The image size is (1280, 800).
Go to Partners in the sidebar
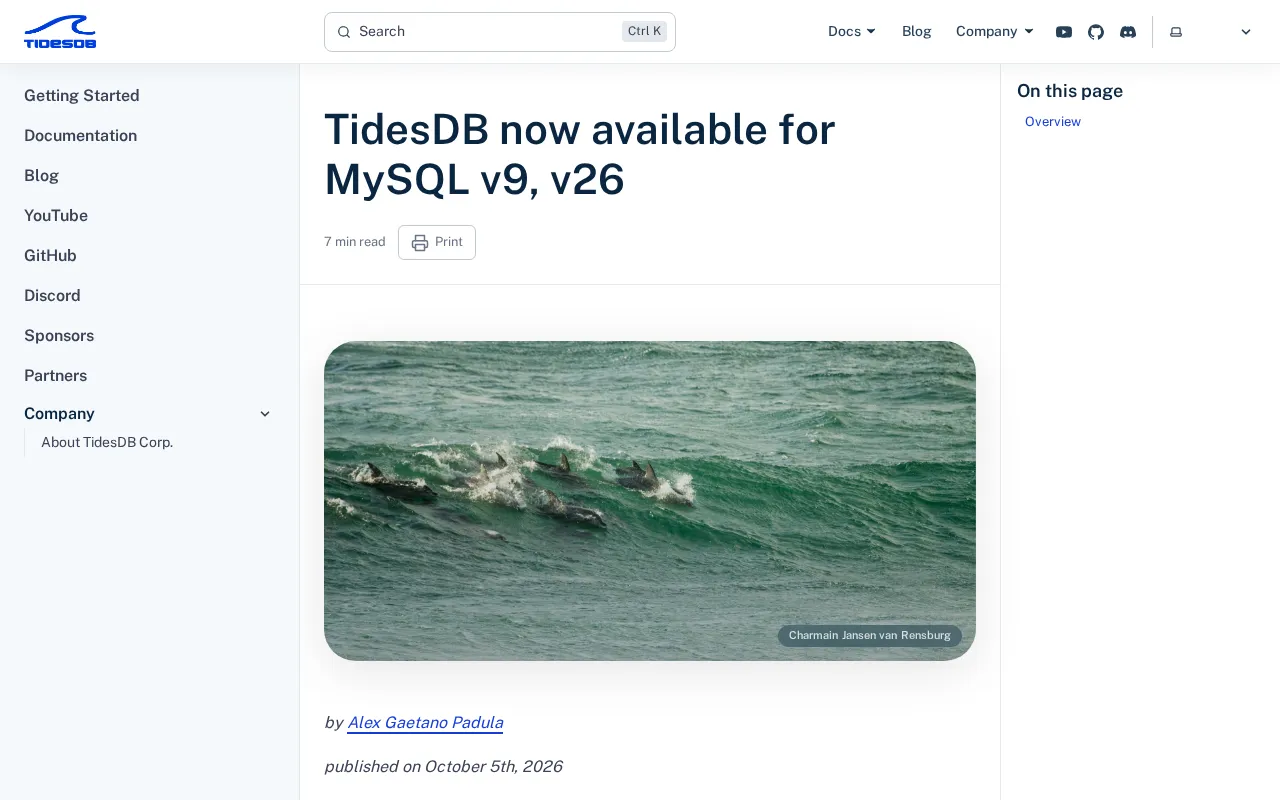(56, 376)
